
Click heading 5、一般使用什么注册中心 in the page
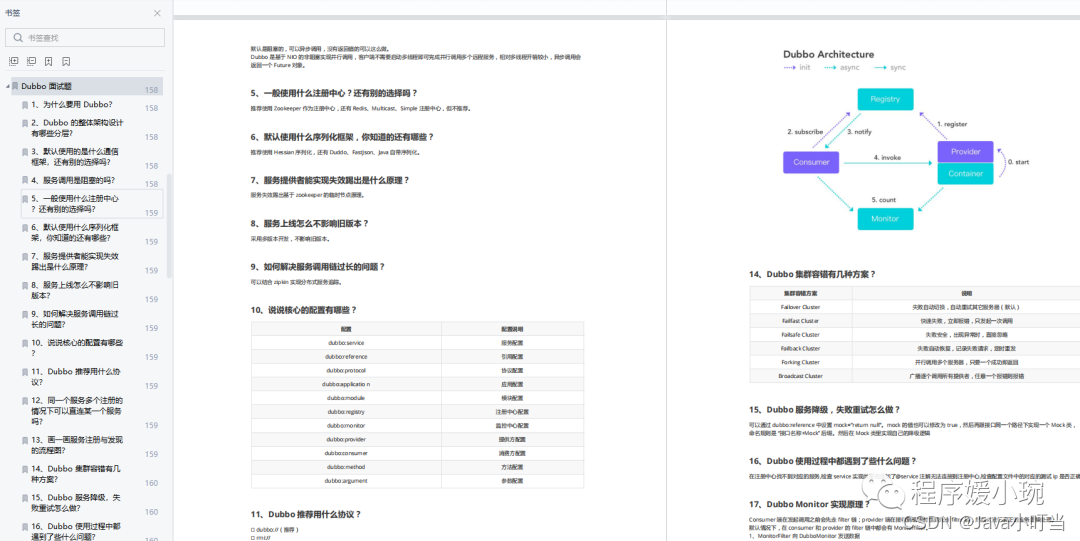tap(334, 93)
